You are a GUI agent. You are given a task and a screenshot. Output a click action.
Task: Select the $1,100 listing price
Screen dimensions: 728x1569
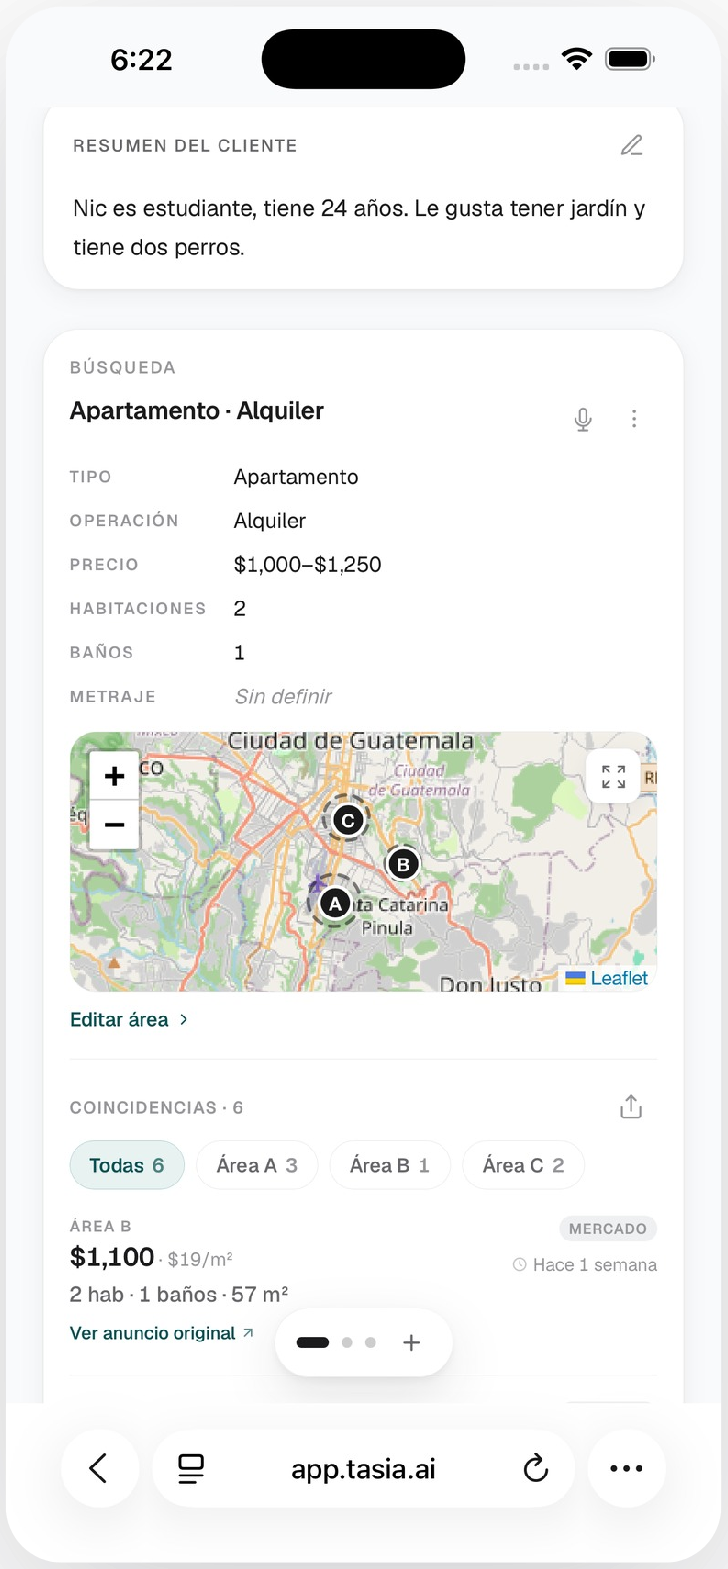point(112,1257)
